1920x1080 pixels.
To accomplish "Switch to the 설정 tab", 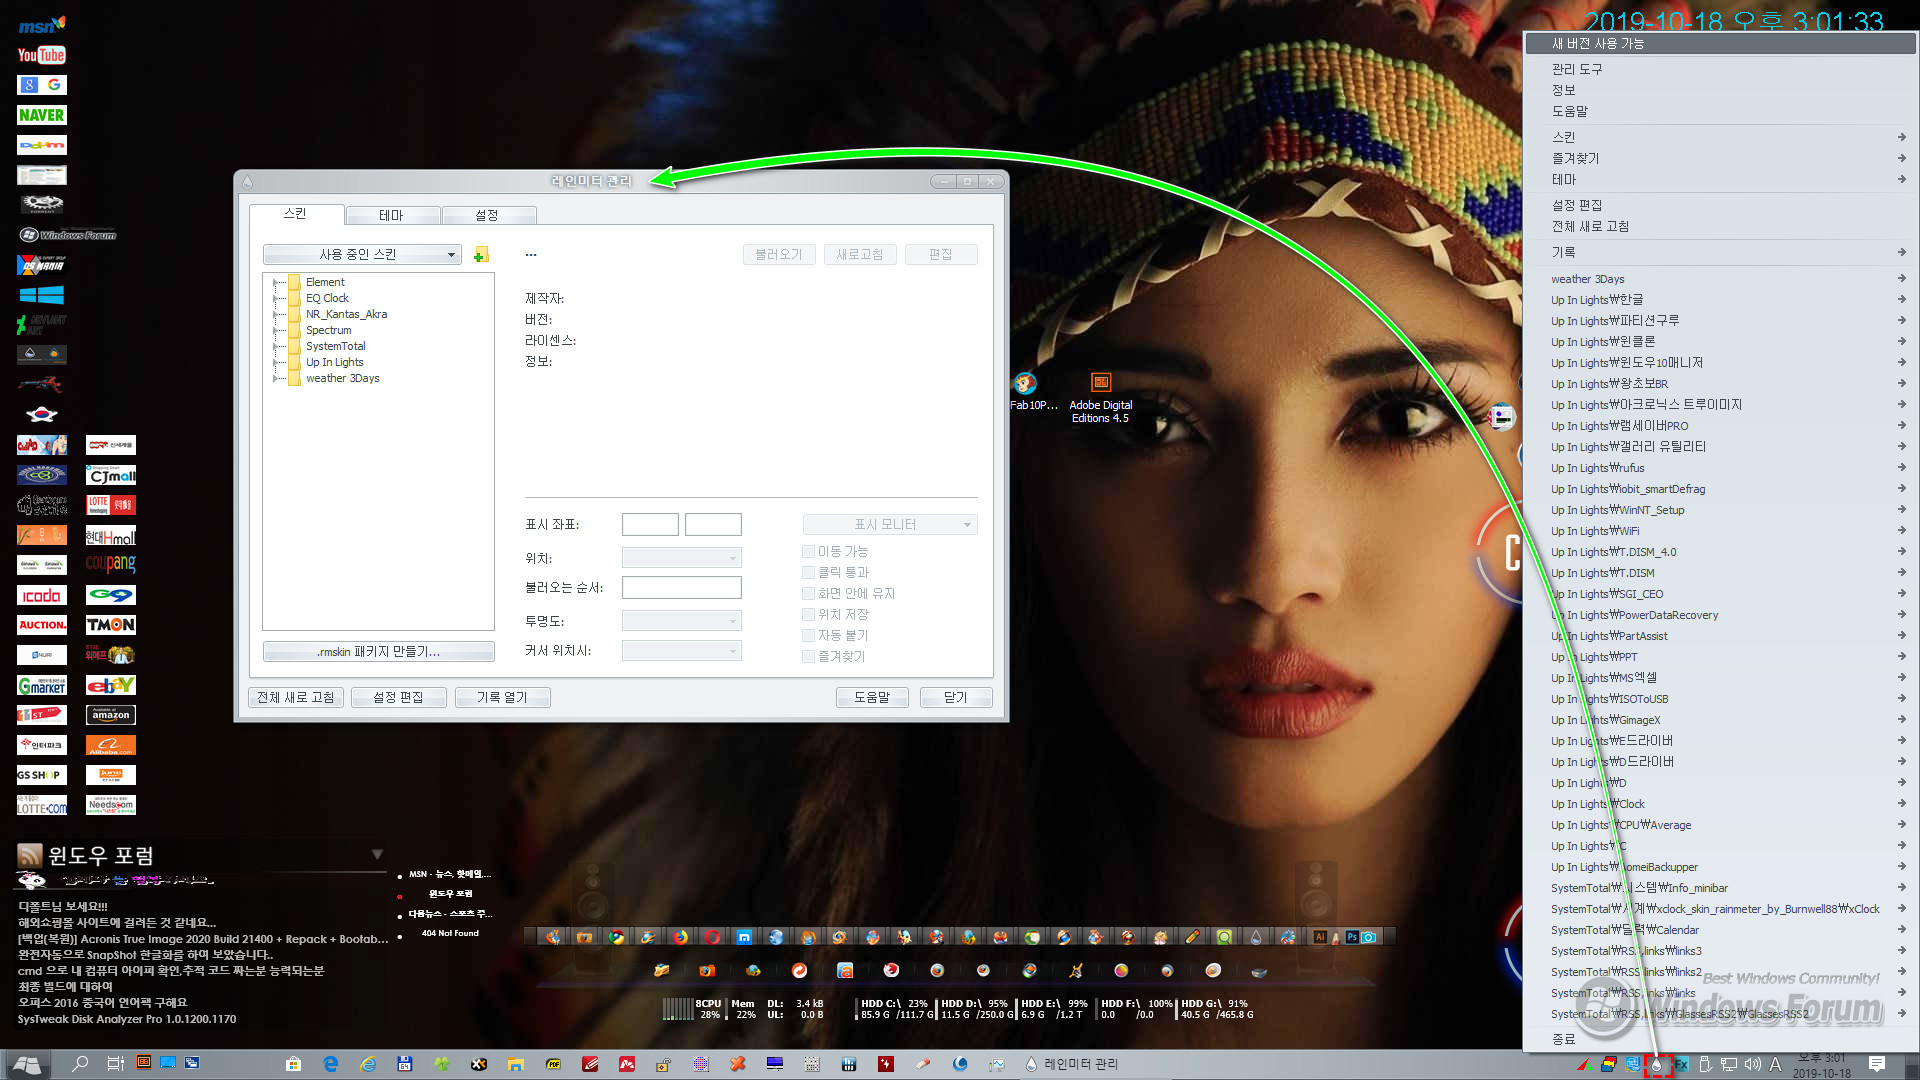I will click(487, 215).
